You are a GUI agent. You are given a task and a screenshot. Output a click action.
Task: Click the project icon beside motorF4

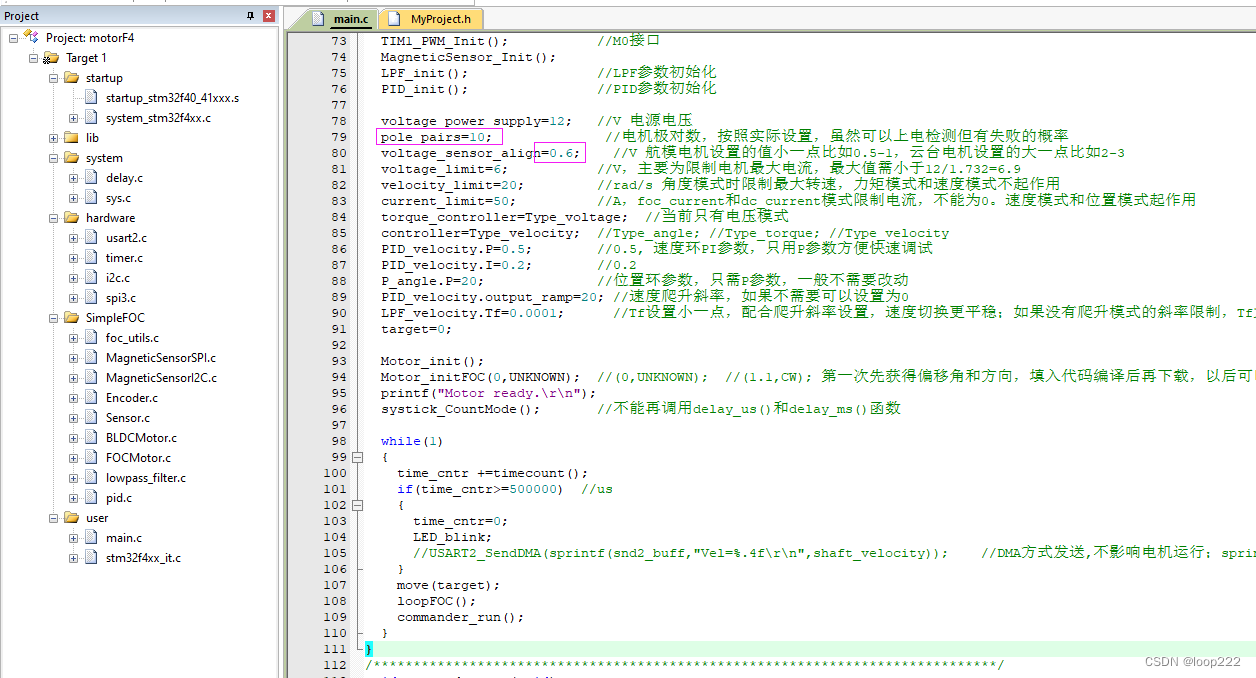(31, 37)
